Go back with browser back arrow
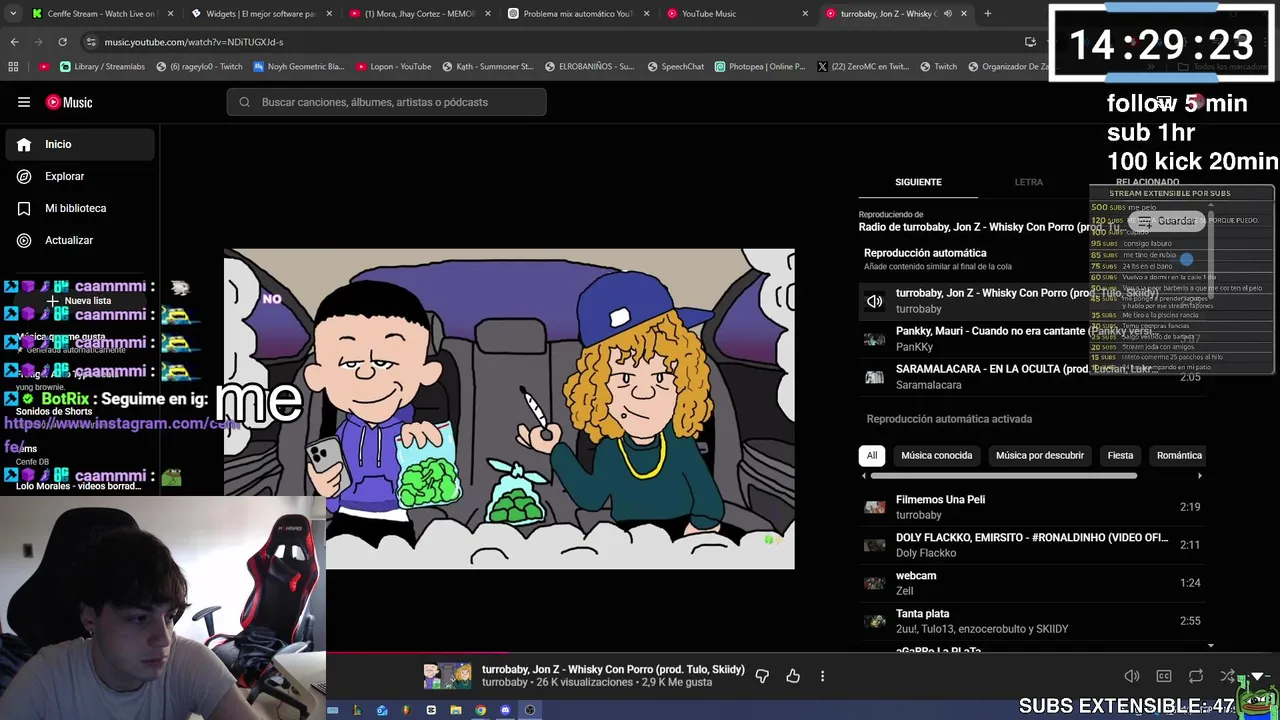This screenshot has height=720, width=1280. [x=14, y=42]
